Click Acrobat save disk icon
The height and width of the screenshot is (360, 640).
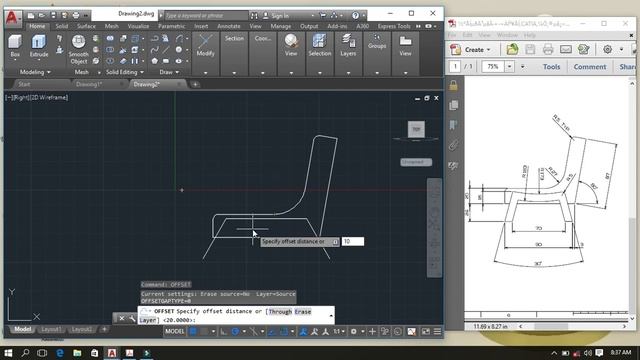pos(530,49)
